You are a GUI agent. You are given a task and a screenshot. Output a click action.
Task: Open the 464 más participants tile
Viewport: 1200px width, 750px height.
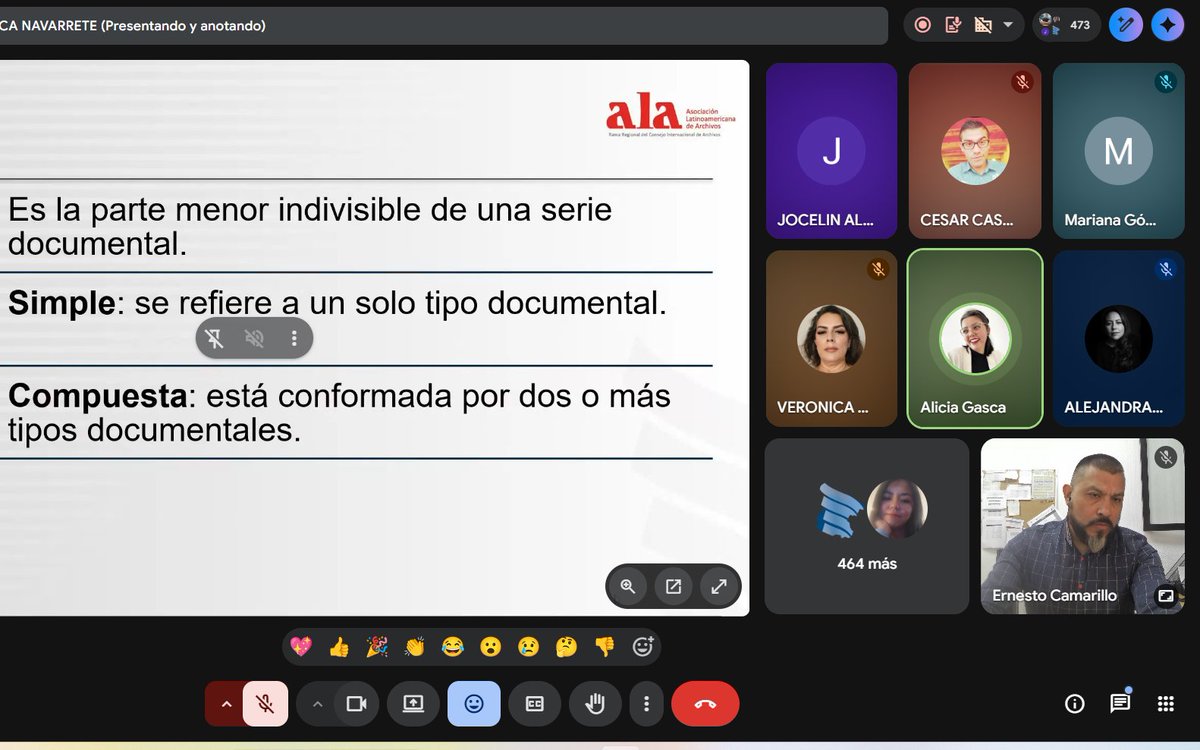click(x=867, y=526)
